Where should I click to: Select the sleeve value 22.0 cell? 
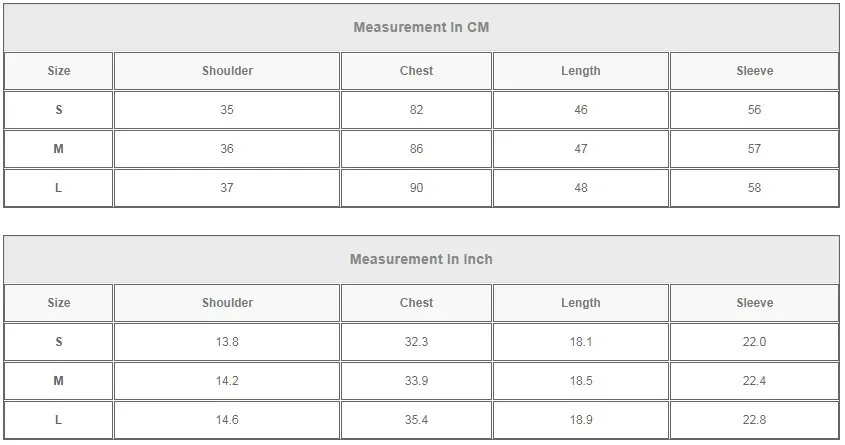click(754, 342)
